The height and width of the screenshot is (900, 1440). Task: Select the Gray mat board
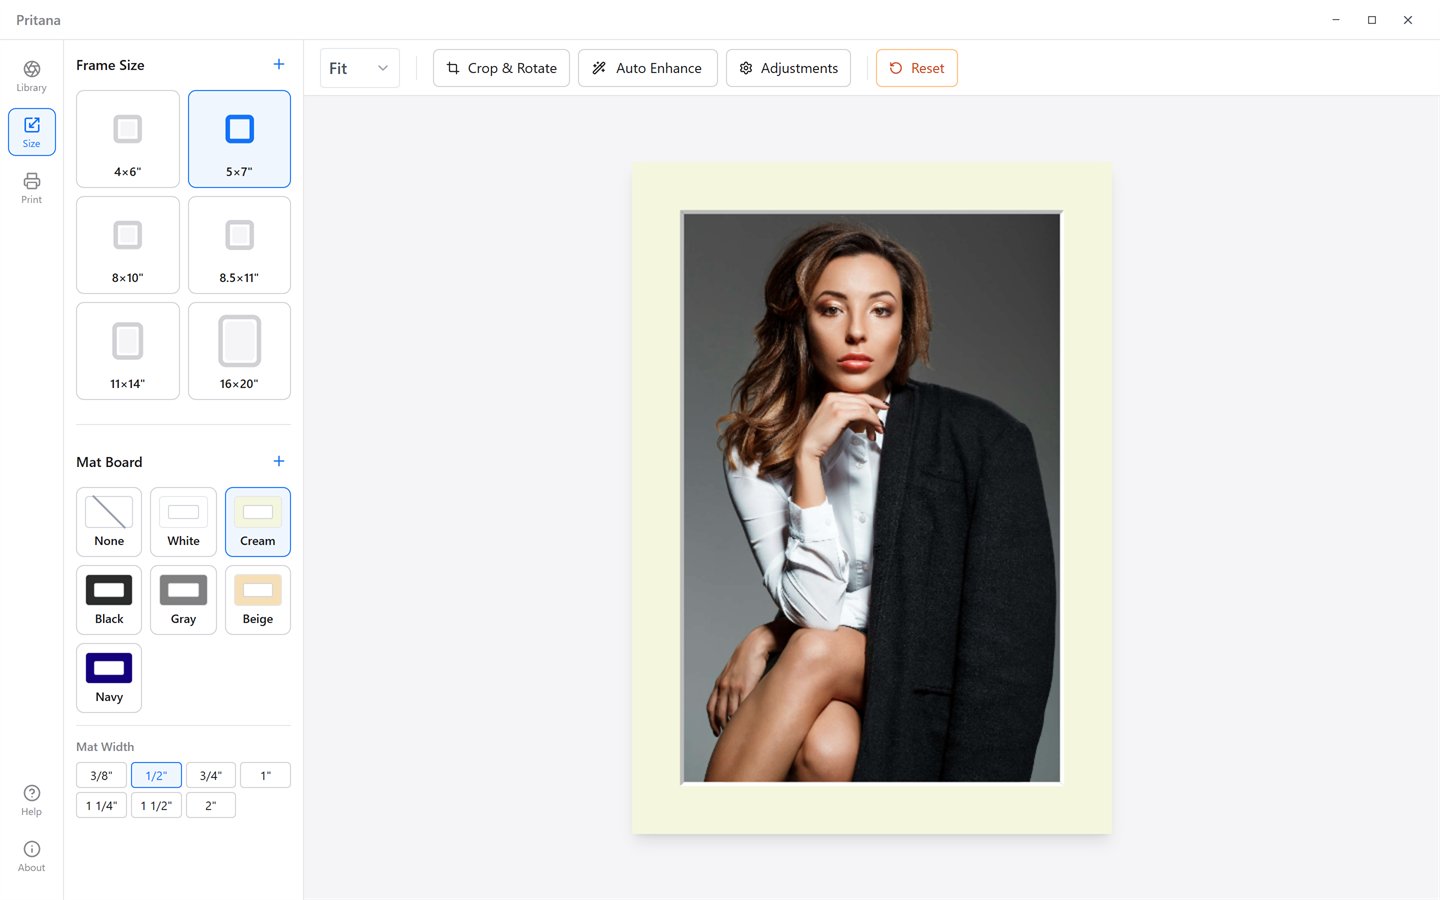tap(183, 600)
